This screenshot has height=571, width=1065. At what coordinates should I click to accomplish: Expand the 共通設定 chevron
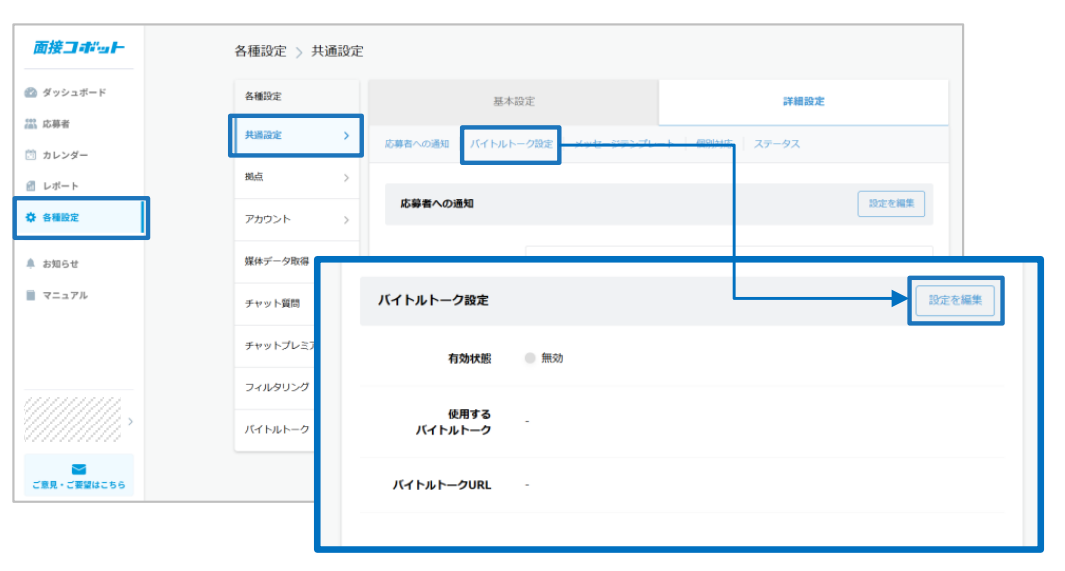(x=346, y=136)
